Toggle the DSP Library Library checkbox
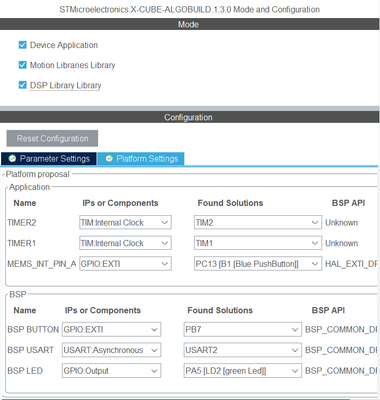The width and height of the screenshot is (380, 400). coord(22,85)
